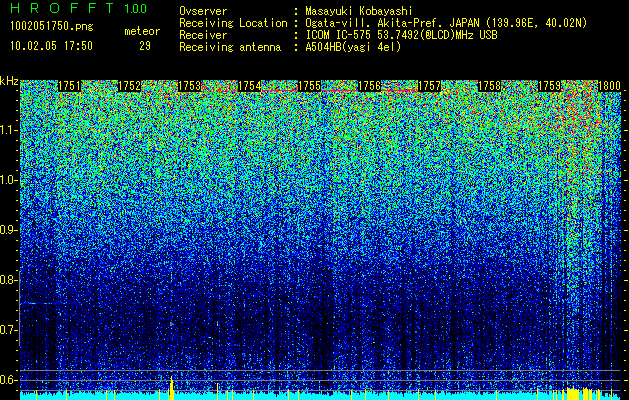Click the 0.7 kHz axis label
This screenshot has height=400, width=629.
point(8,330)
